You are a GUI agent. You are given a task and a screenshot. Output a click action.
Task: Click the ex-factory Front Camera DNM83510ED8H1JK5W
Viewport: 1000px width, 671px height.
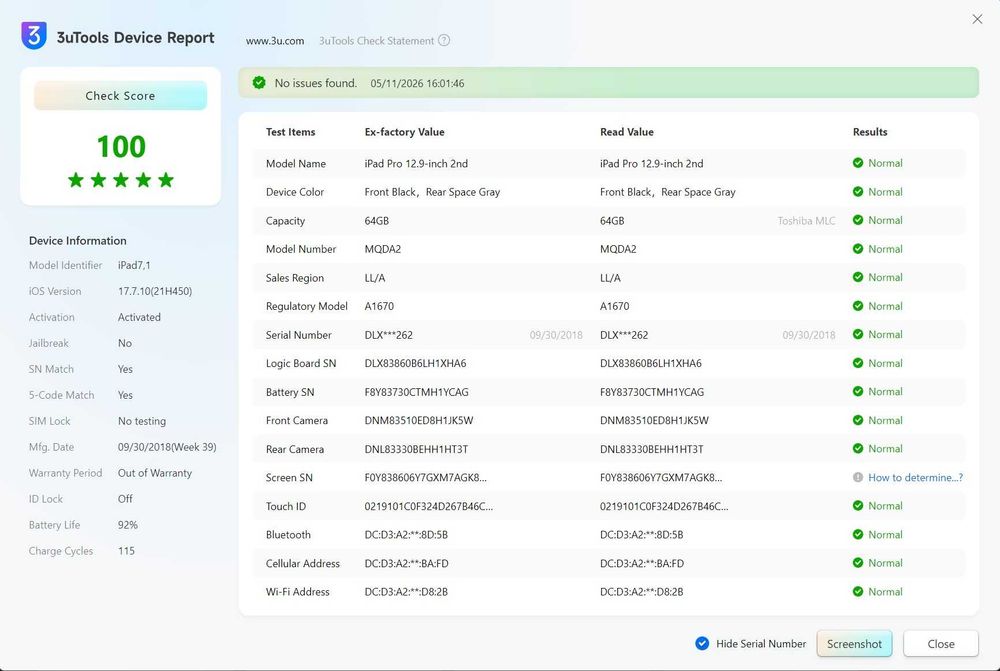419,420
